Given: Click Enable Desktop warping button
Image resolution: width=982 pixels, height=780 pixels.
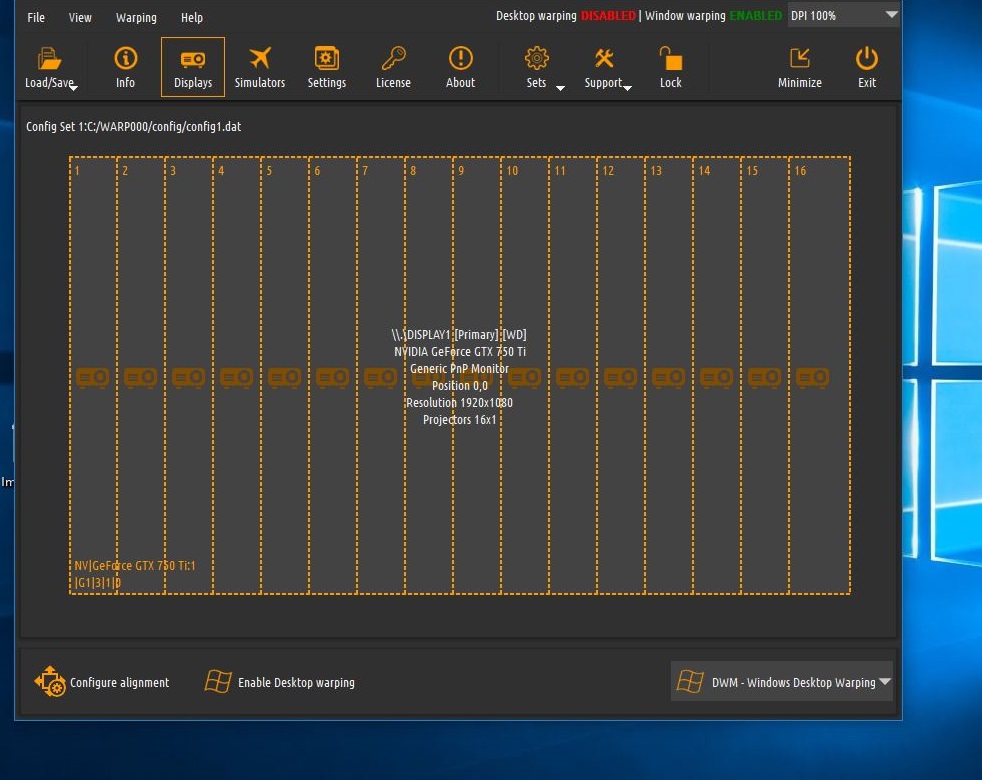Looking at the screenshot, I should coord(280,682).
